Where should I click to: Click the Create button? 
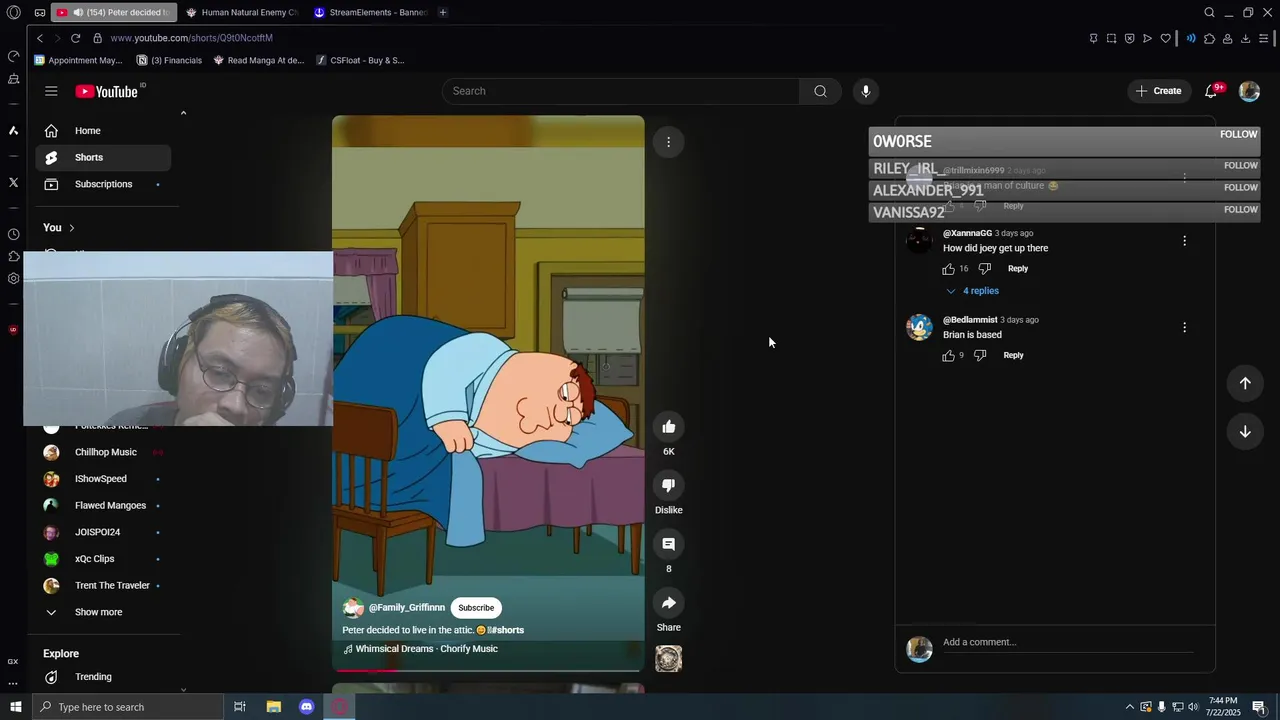1159,91
